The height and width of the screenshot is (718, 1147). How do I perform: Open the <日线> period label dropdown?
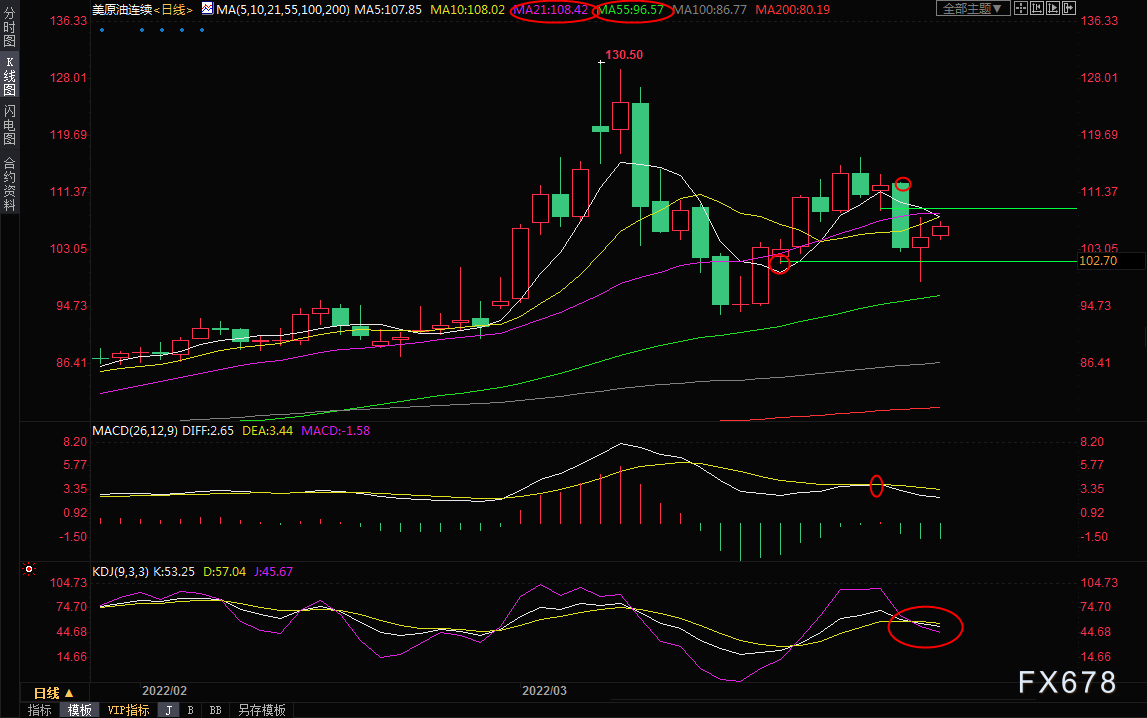click(173, 10)
